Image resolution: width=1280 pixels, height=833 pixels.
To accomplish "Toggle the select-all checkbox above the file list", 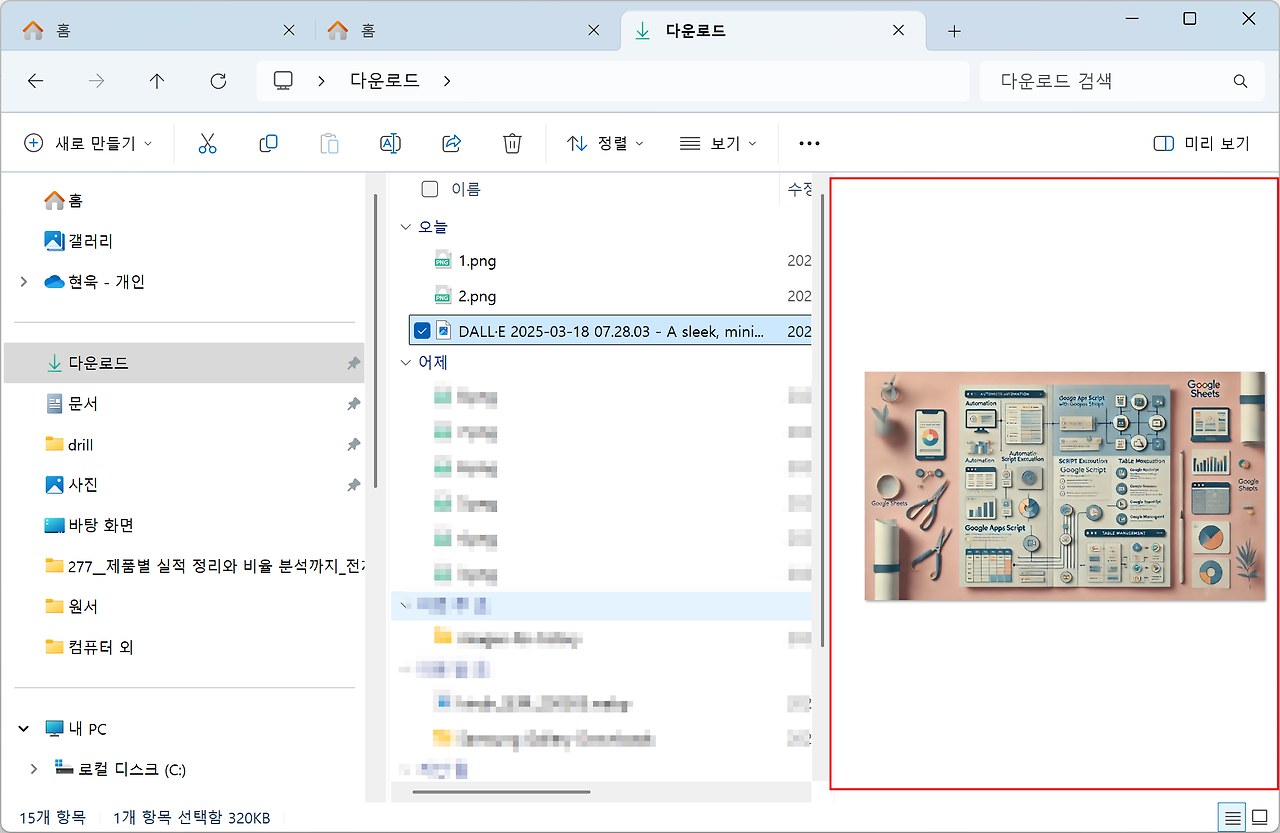I will coord(429,188).
